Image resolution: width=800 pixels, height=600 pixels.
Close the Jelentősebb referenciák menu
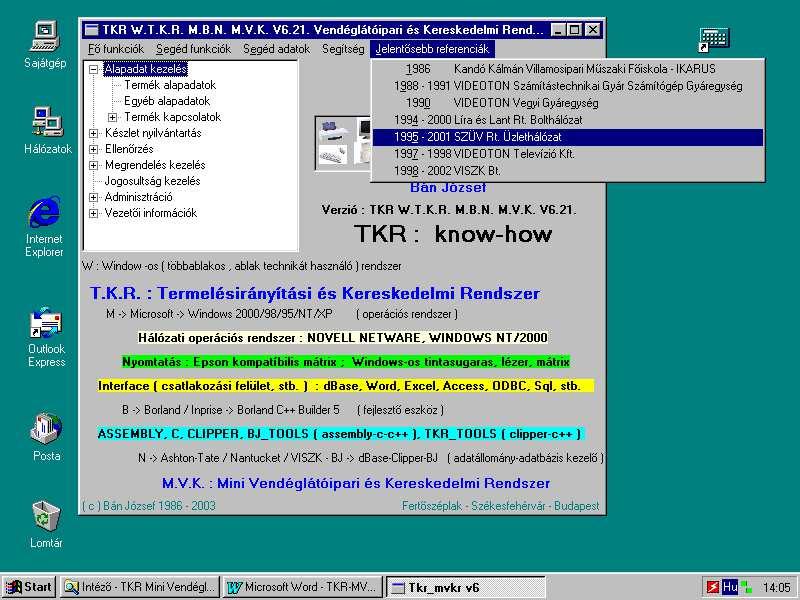coord(432,49)
